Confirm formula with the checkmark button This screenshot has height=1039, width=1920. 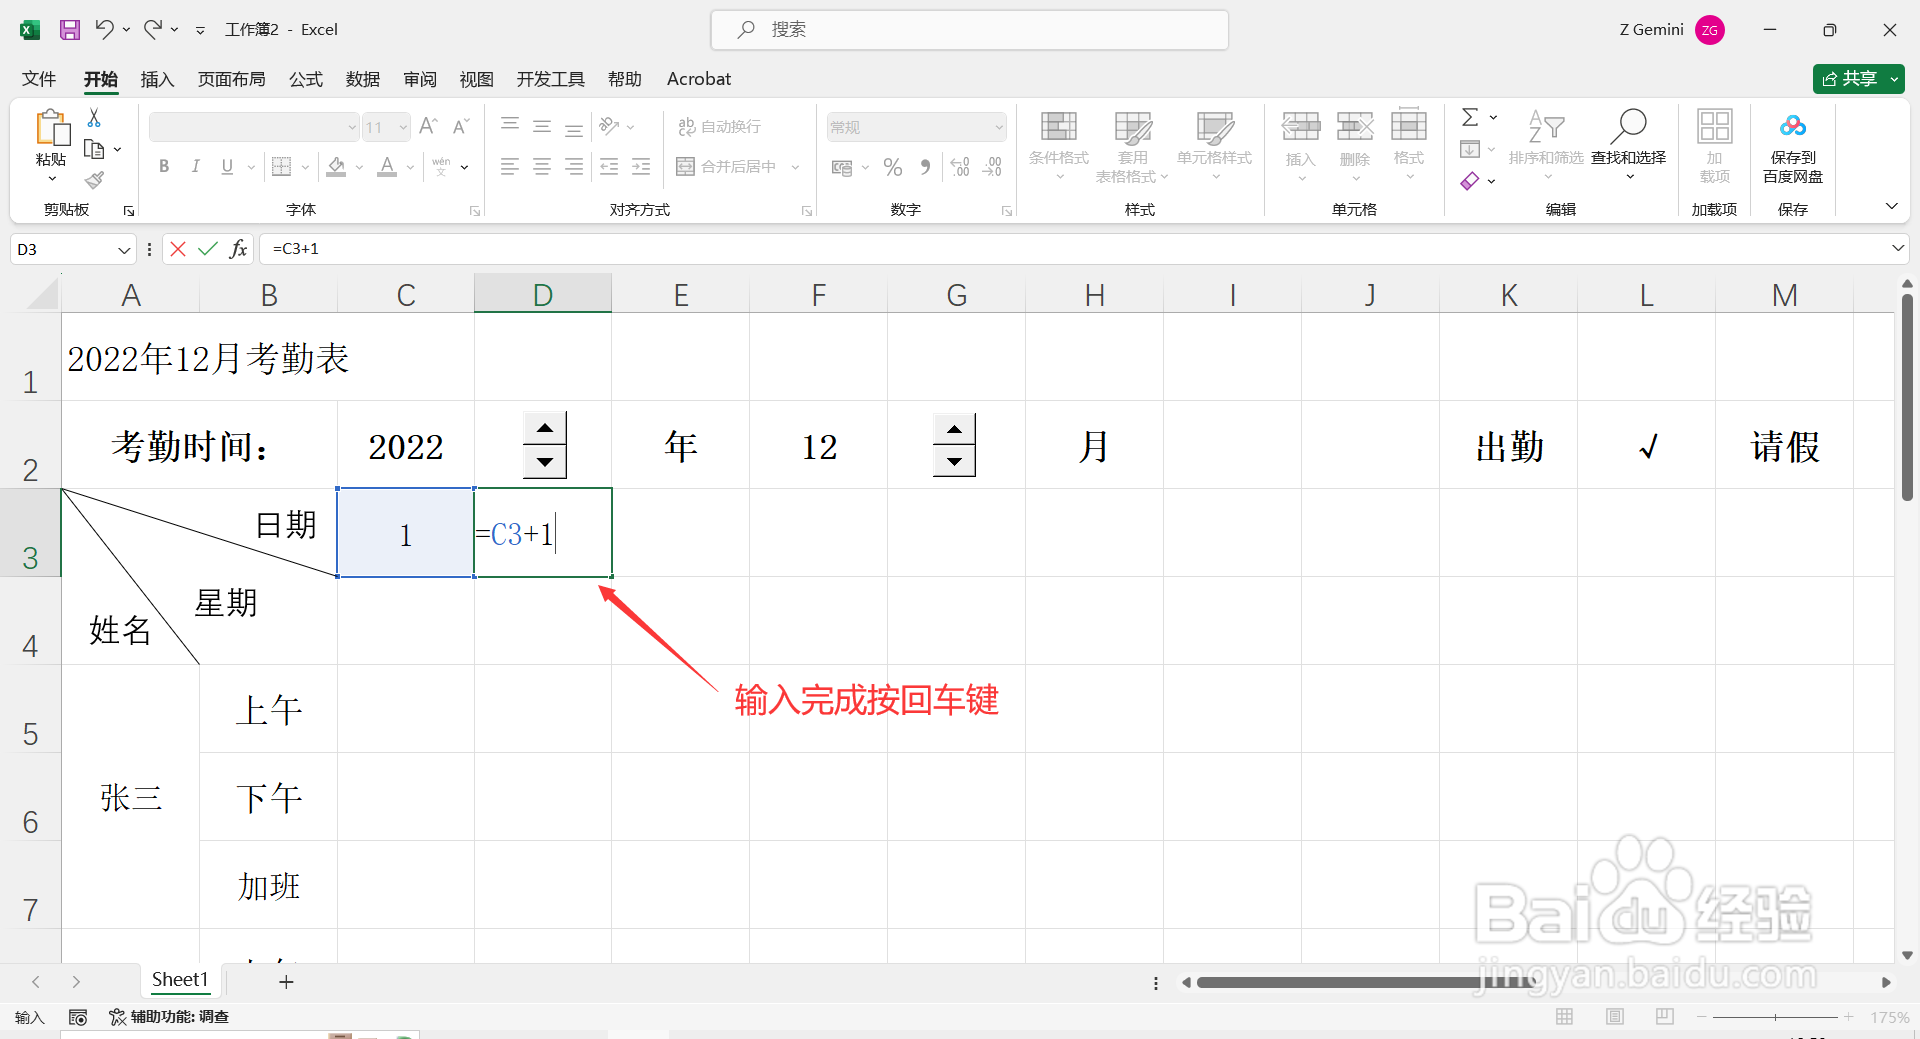(207, 249)
